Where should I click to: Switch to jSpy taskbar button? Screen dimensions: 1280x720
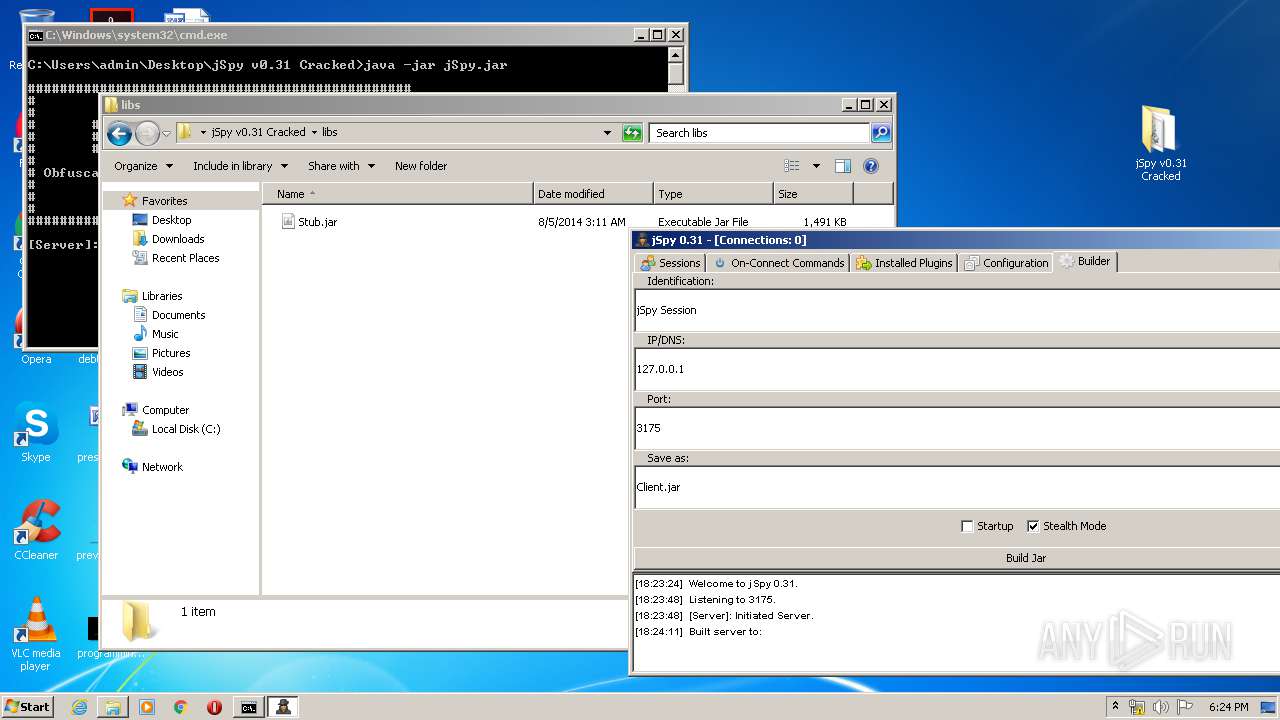tap(284, 707)
